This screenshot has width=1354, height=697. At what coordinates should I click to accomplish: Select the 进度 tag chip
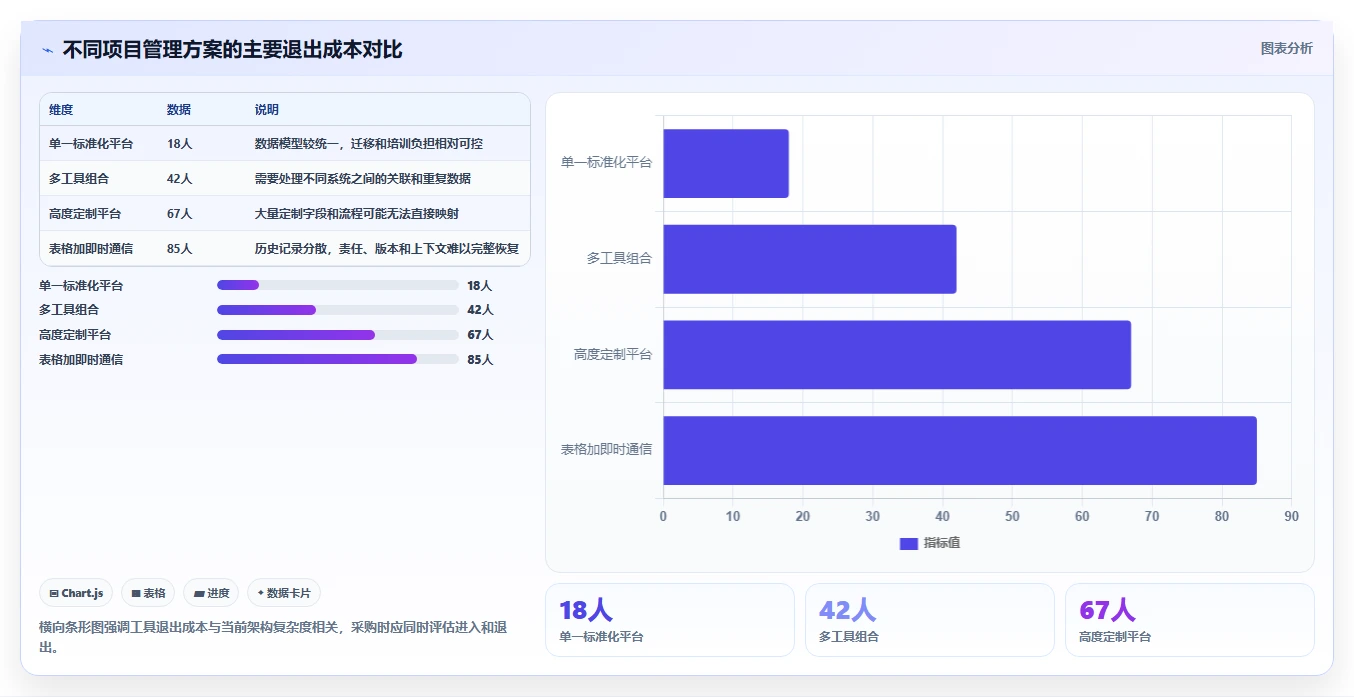click(211, 593)
